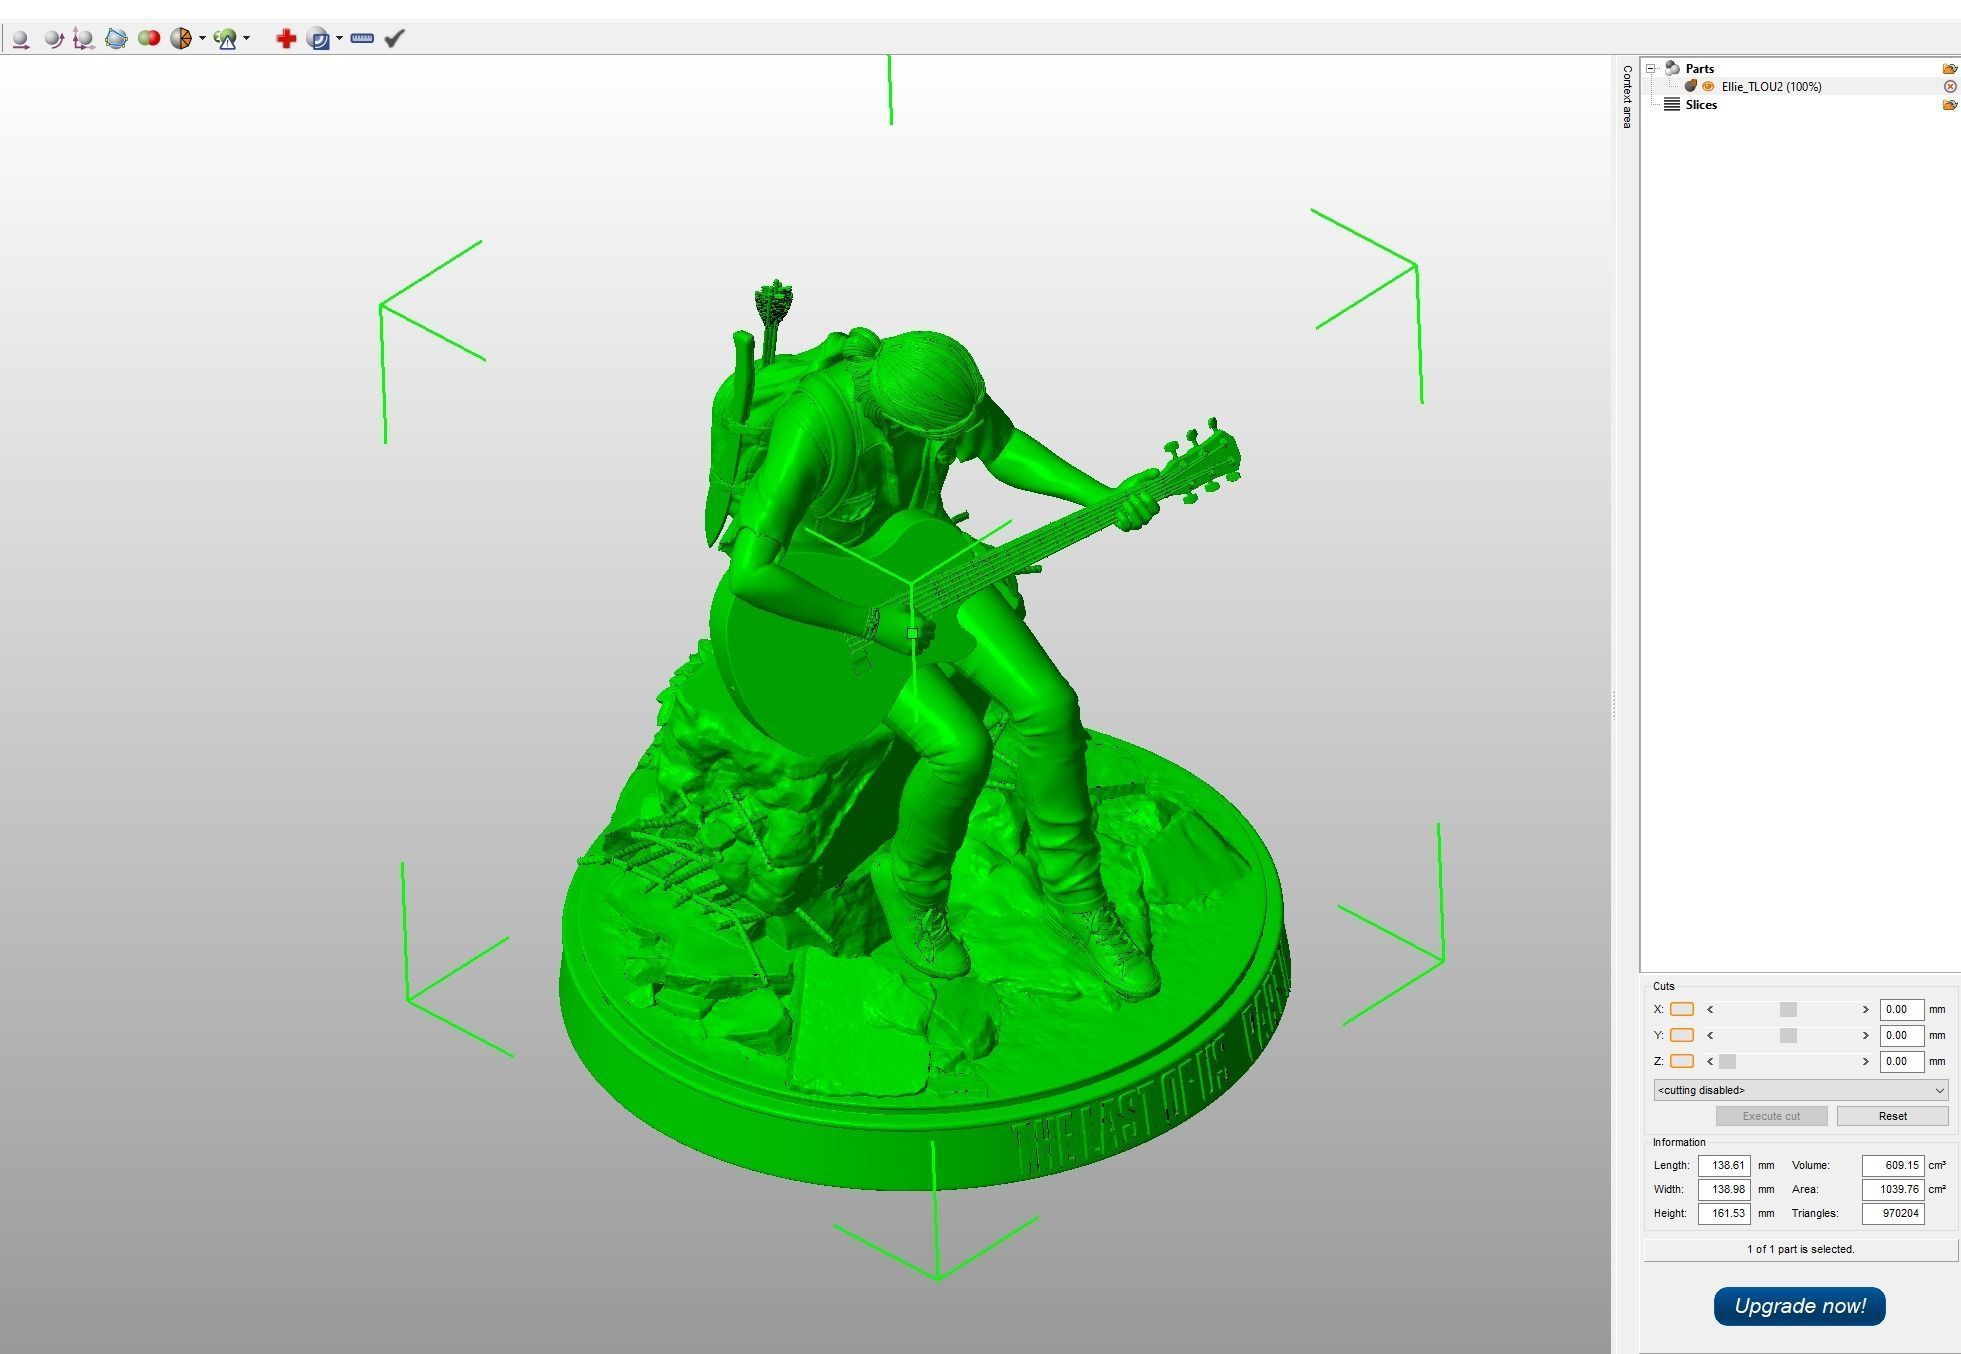Screen dimensions: 1961x1354
Task: Click the Z cut slider handle
Action: click(1727, 1061)
